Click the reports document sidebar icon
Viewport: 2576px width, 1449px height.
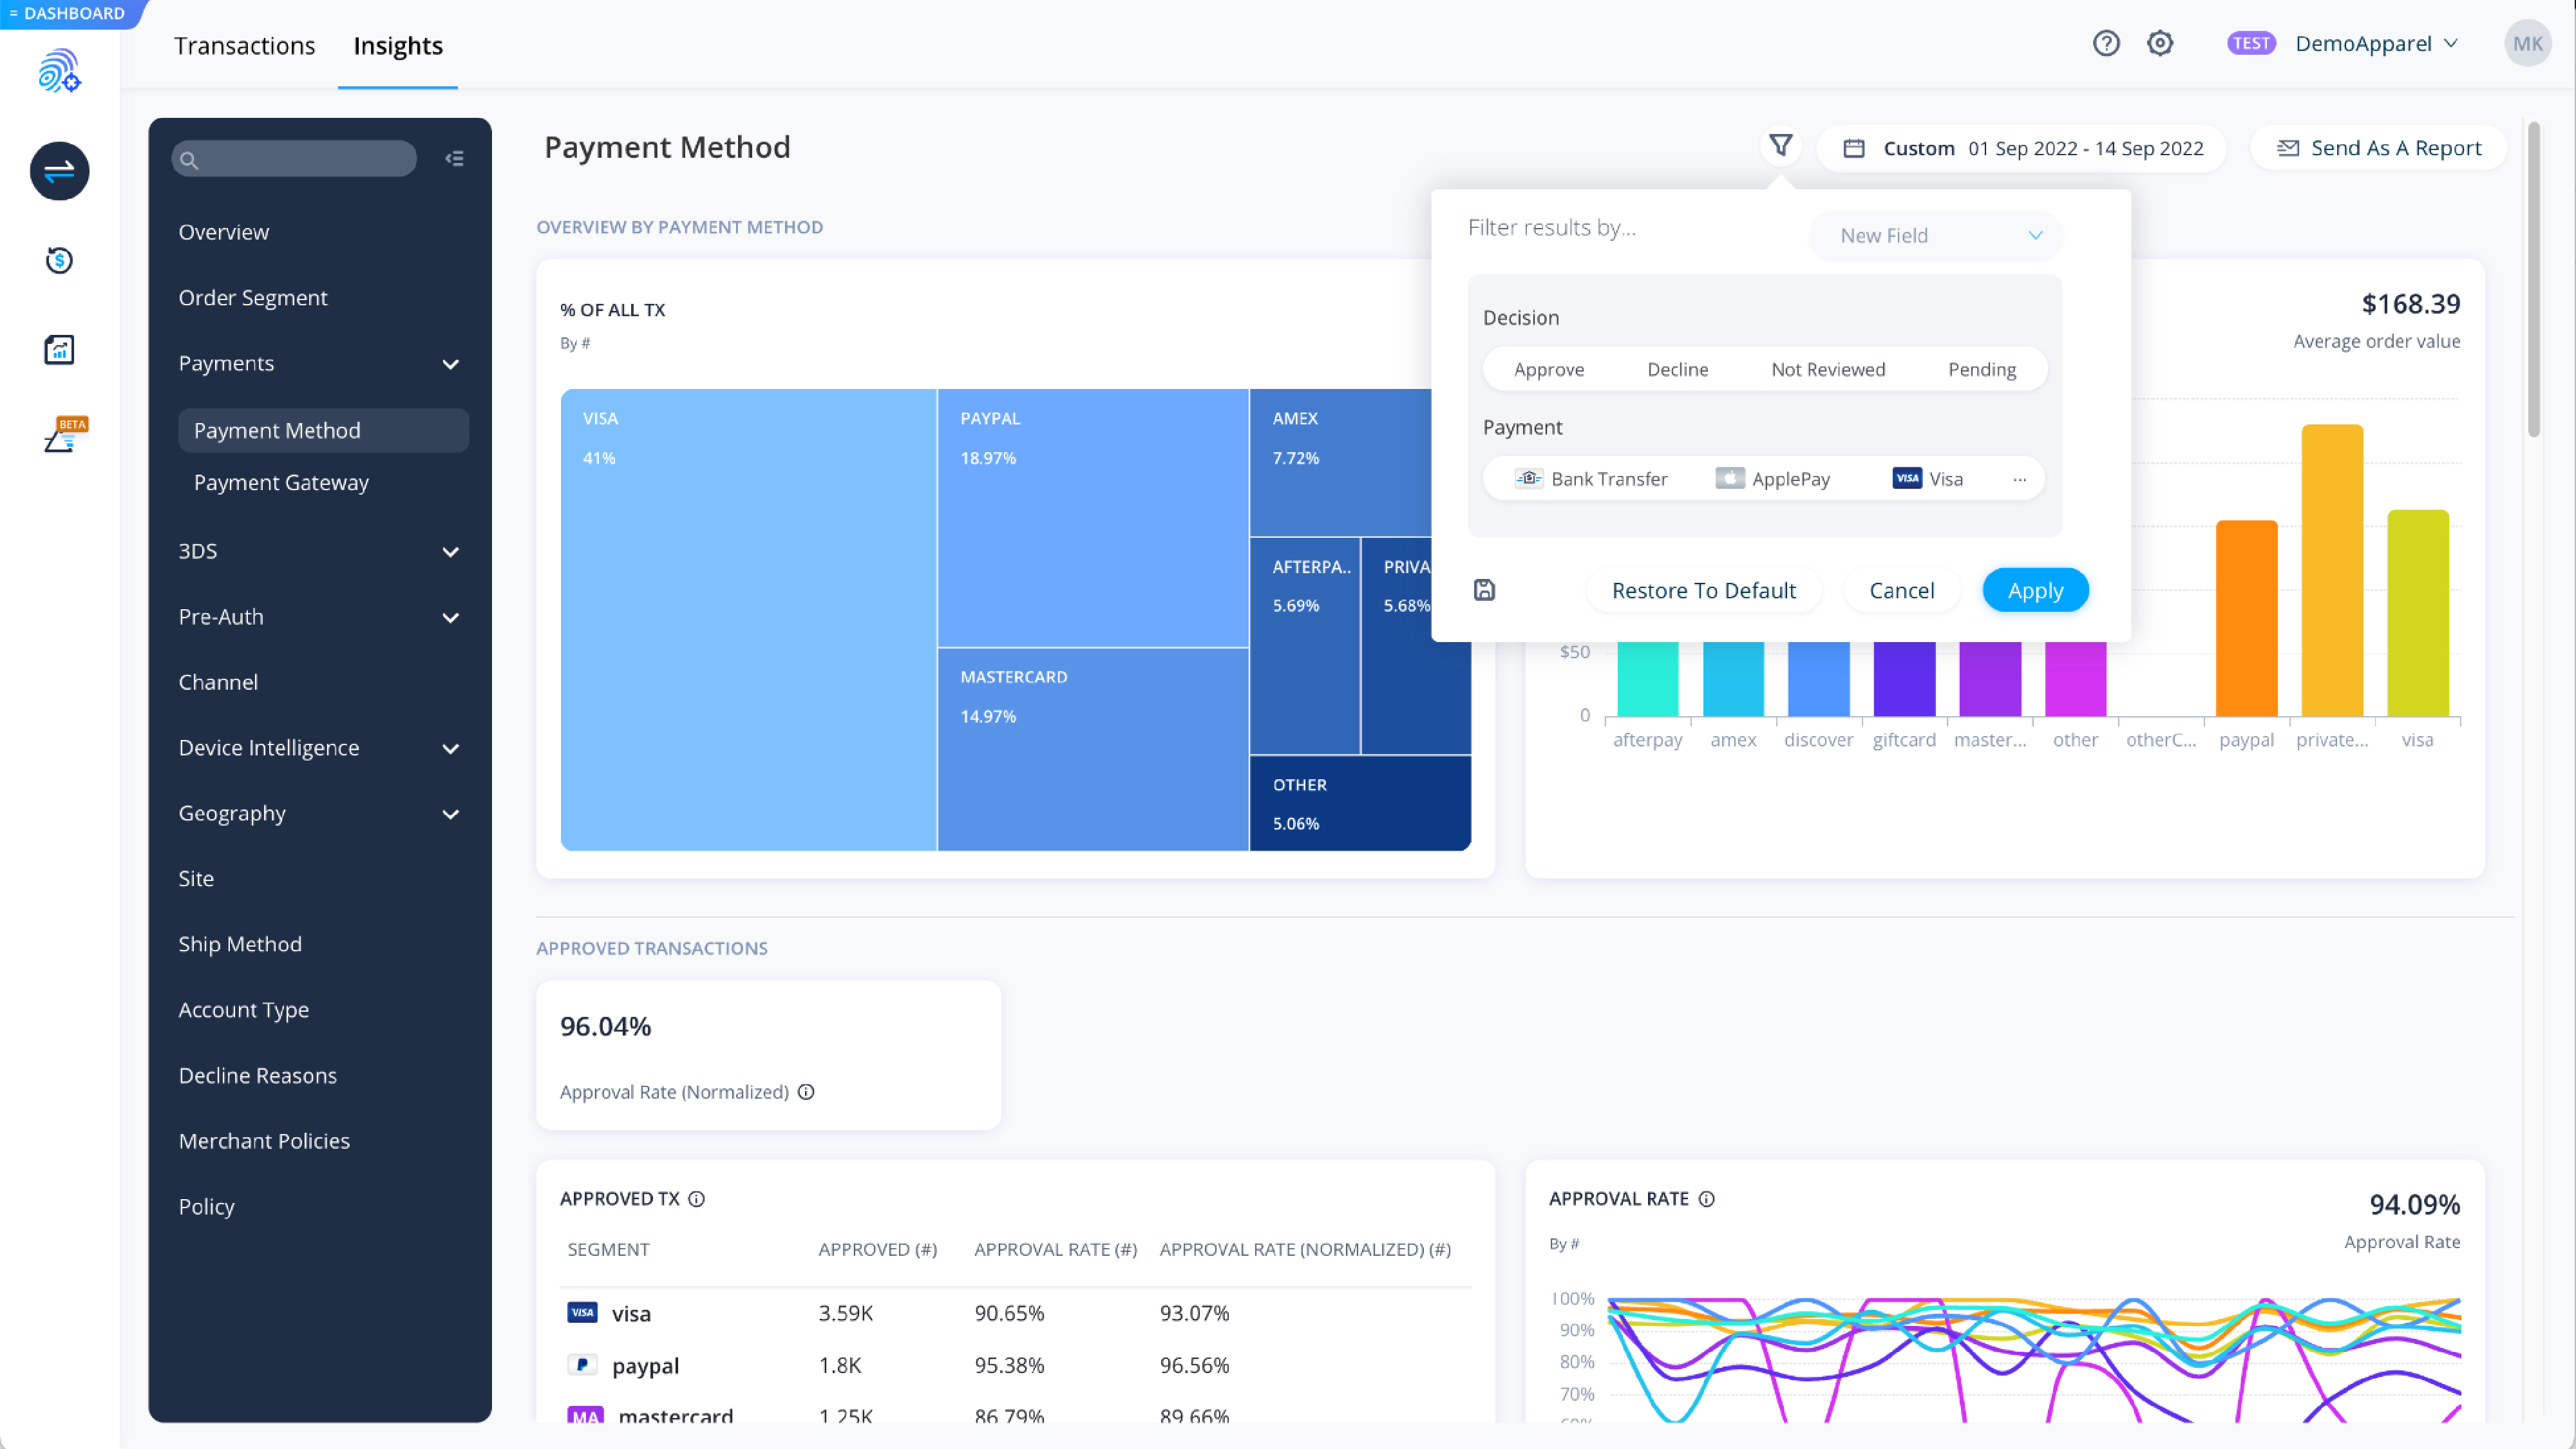[x=59, y=349]
